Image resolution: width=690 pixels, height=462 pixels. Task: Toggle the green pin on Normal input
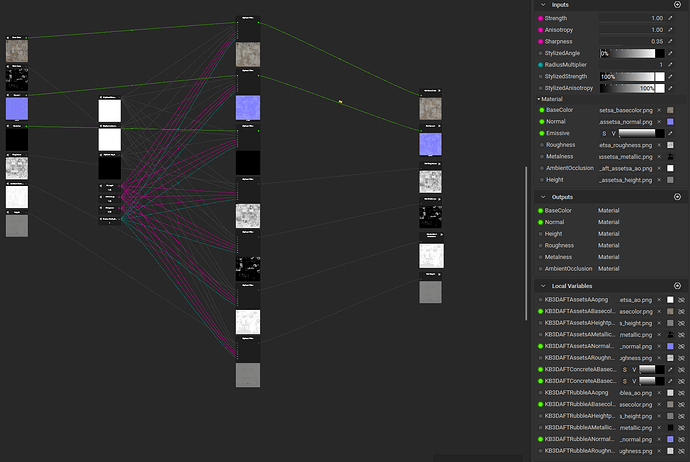pyautogui.click(x=542, y=121)
